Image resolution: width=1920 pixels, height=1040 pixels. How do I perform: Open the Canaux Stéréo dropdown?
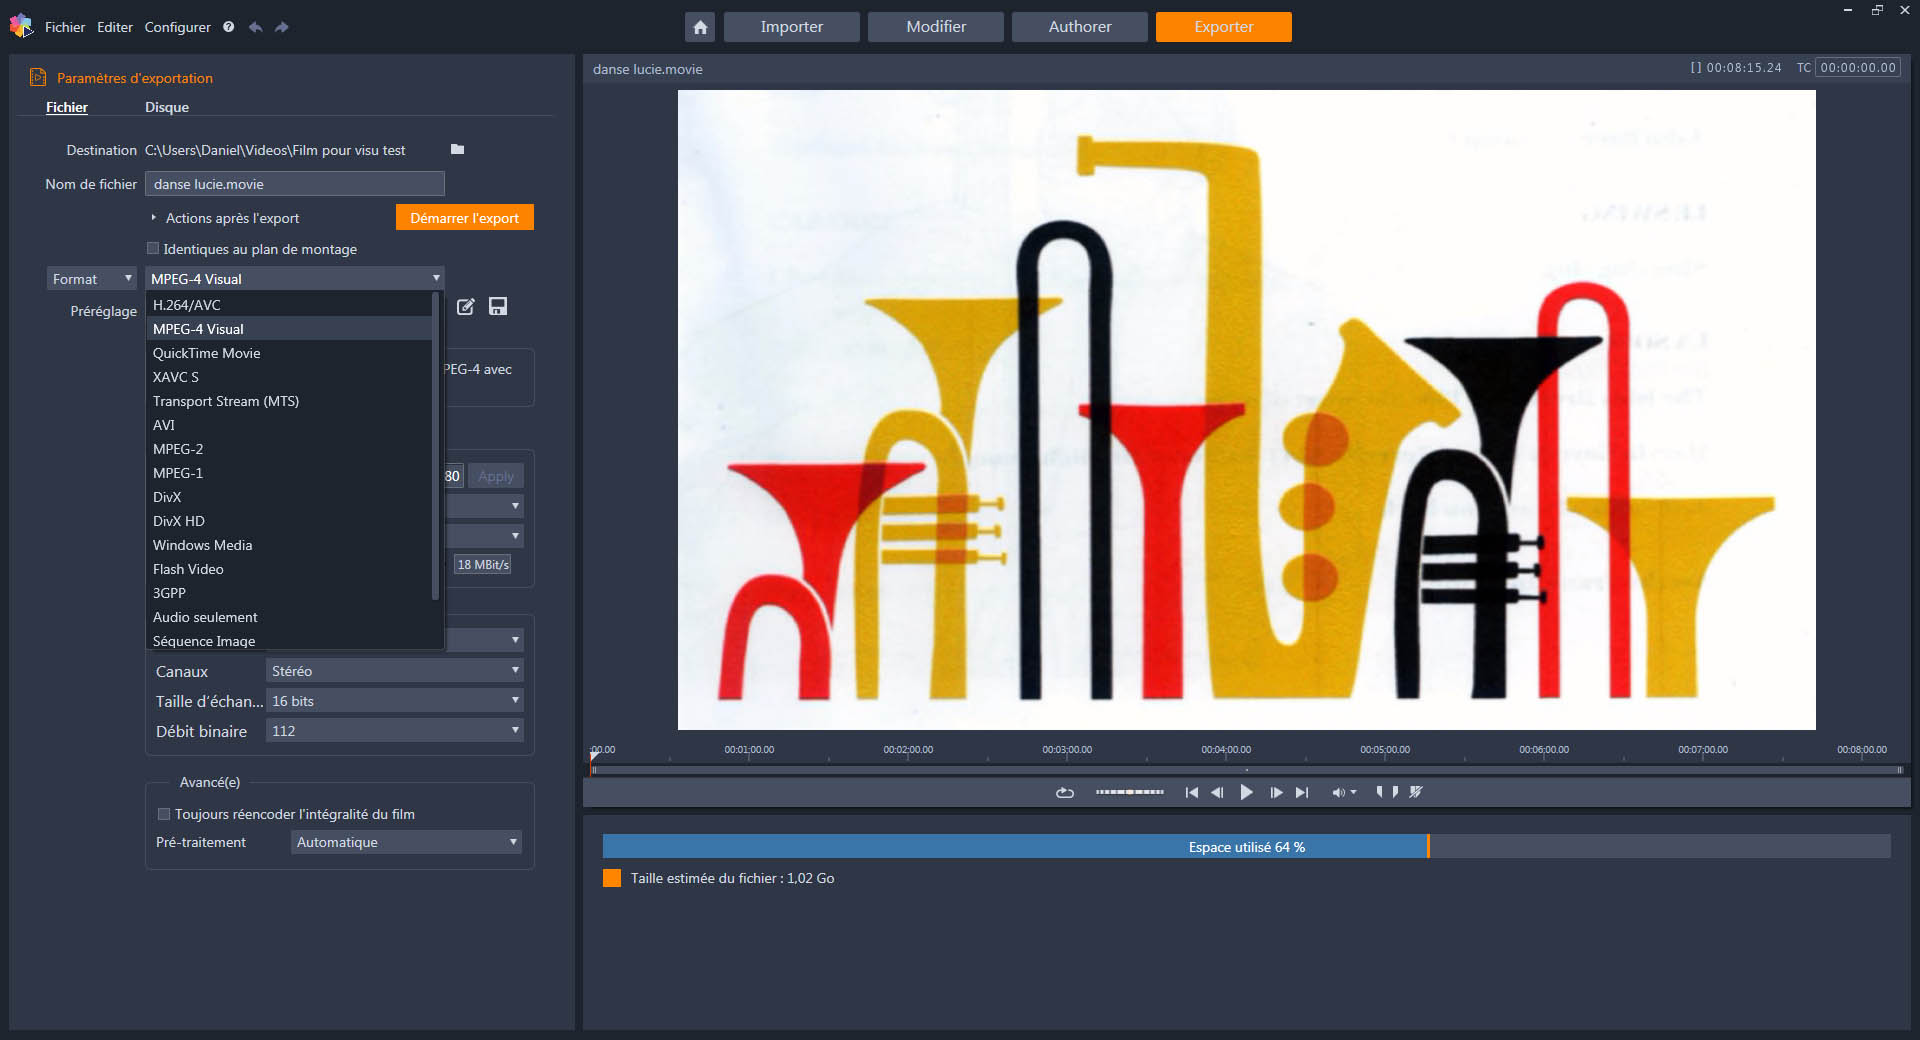click(x=395, y=671)
